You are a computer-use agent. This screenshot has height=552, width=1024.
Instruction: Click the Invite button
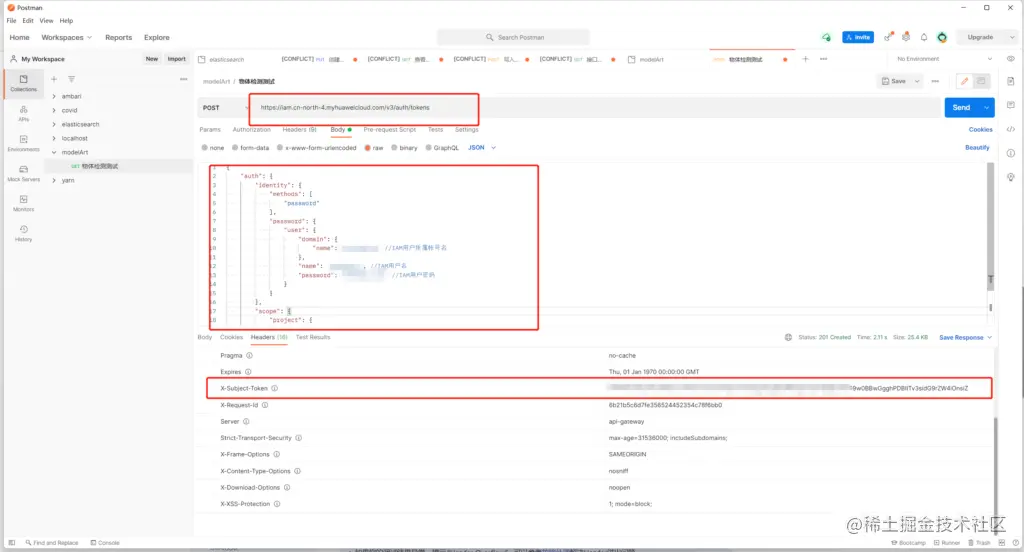tap(858, 37)
